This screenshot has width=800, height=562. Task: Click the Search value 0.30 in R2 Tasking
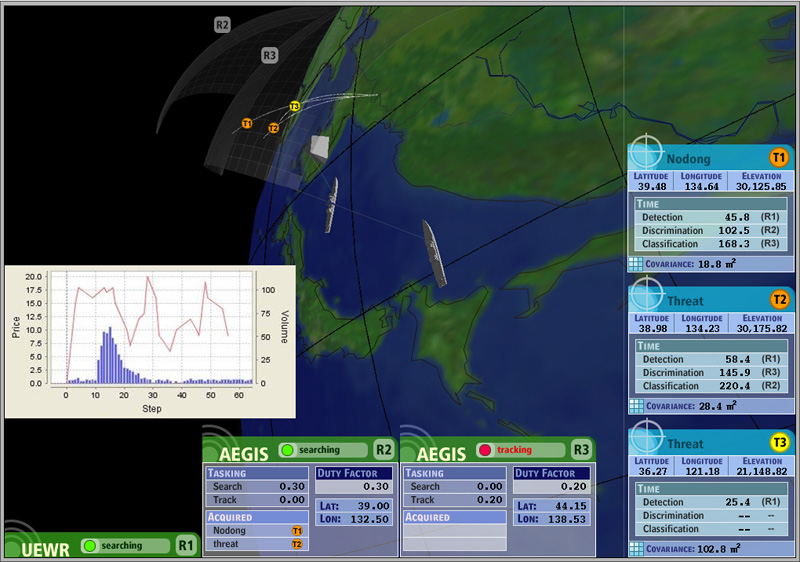click(x=292, y=487)
